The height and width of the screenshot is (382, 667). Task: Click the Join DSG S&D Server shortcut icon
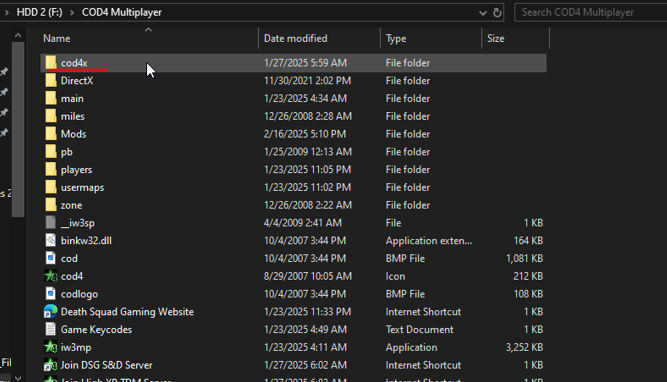click(51, 365)
